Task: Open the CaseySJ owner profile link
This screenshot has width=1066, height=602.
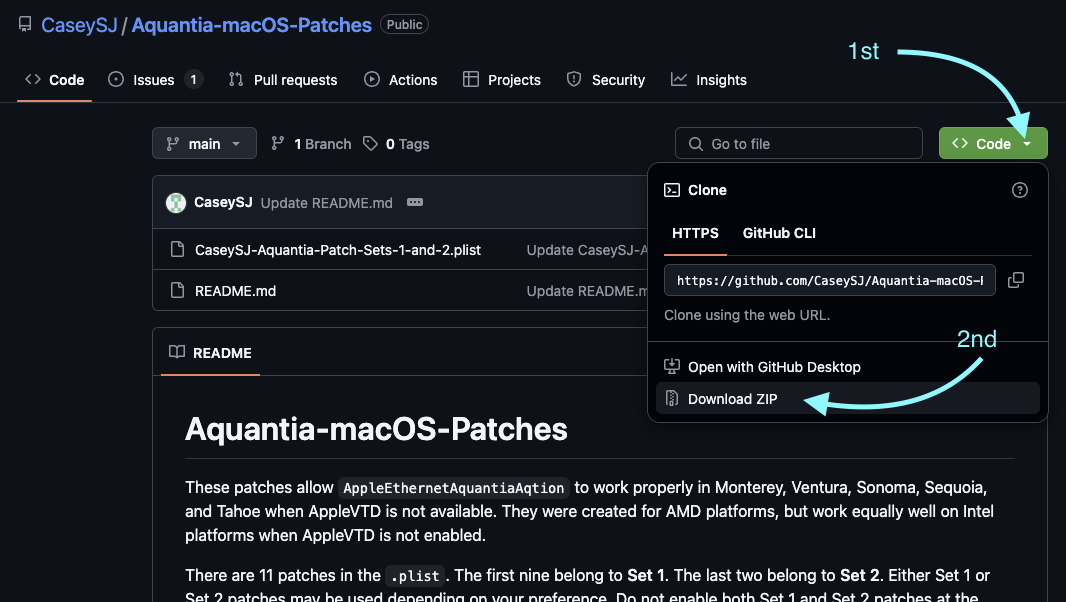Action: (79, 25)
